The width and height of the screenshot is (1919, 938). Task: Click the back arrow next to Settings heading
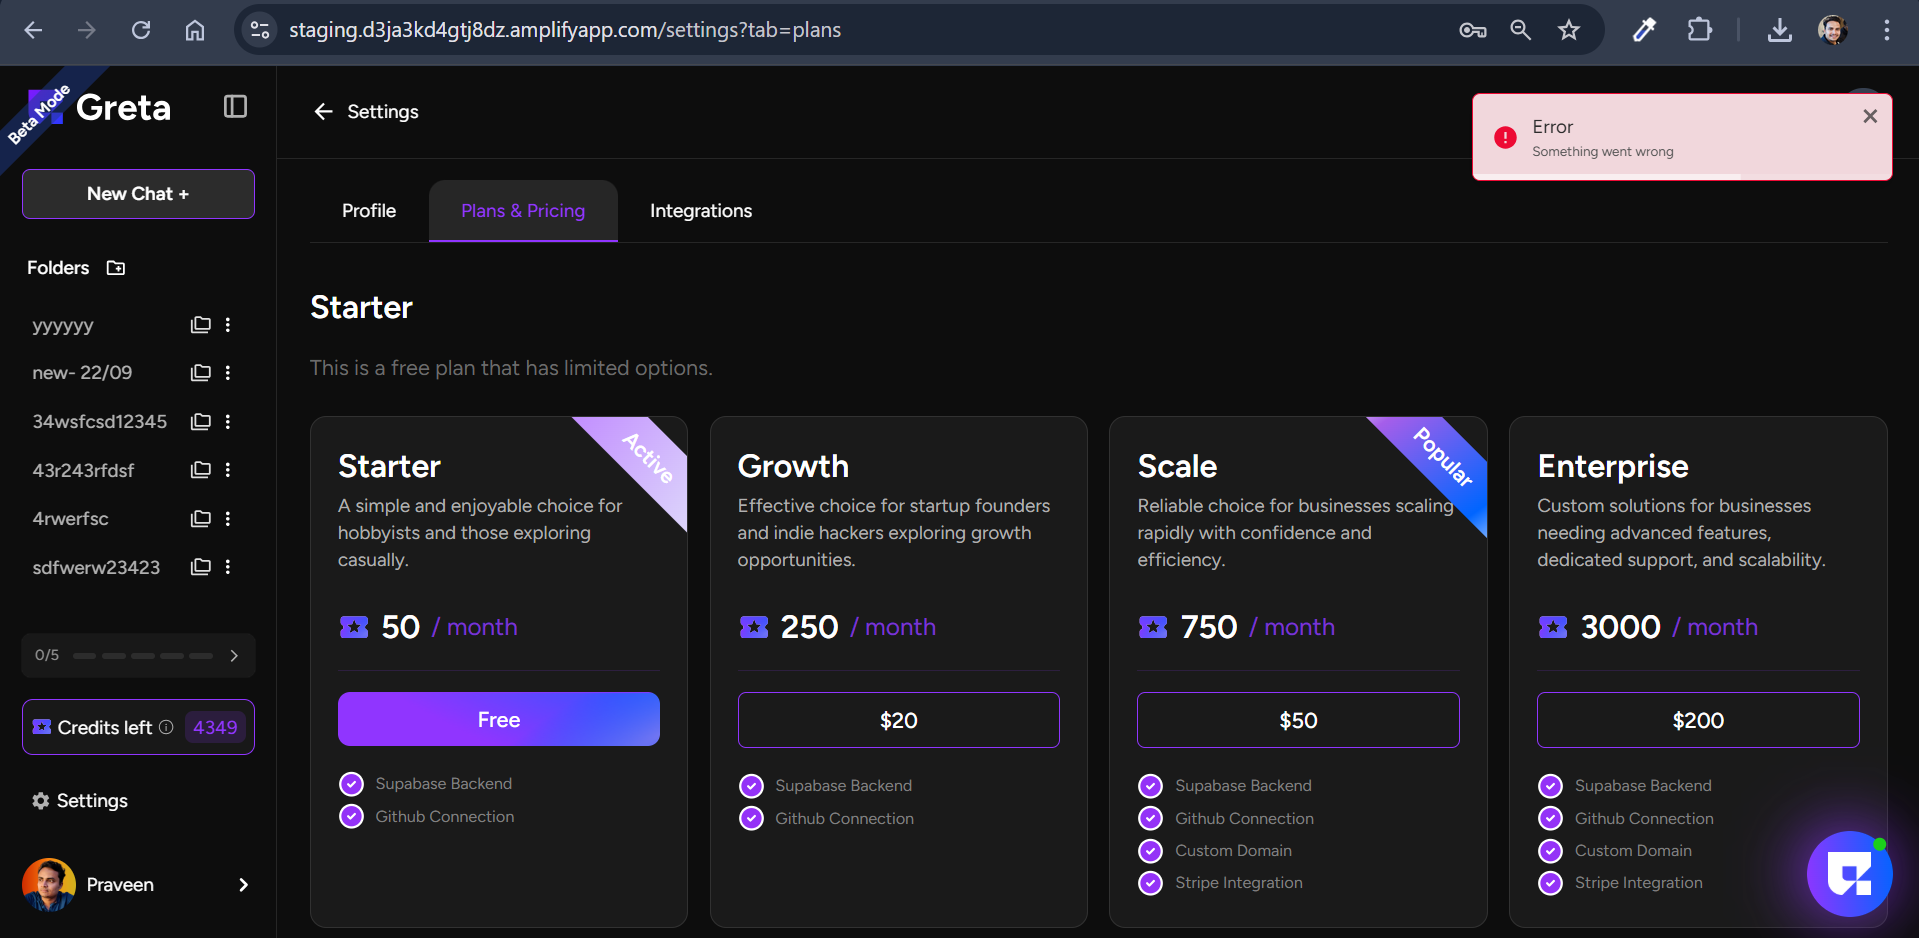323,112
